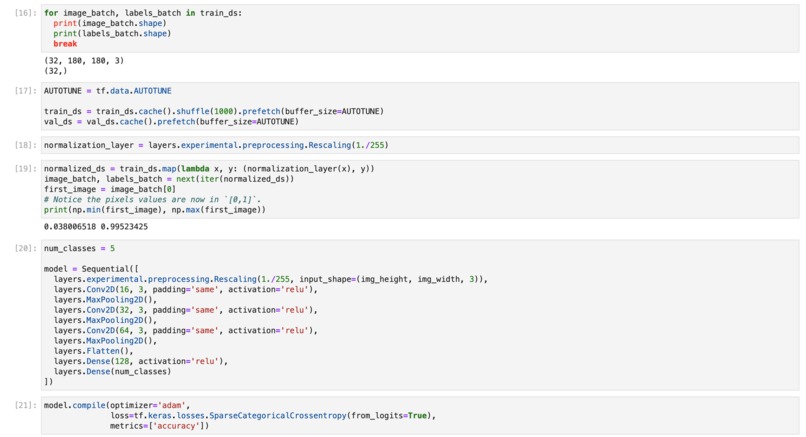
Task: Select the normalization_layer cell numbered 18
Action: (420, 145)
